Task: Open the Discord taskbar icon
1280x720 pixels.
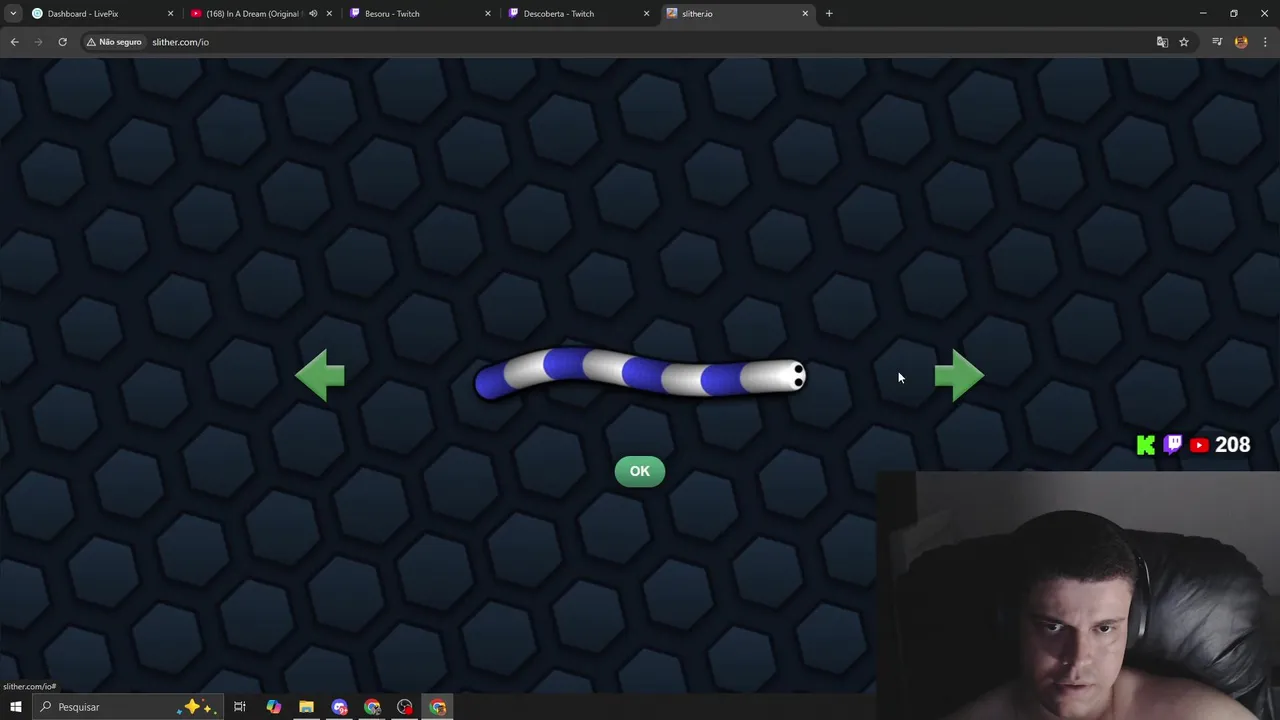Action: pos(339,707)
